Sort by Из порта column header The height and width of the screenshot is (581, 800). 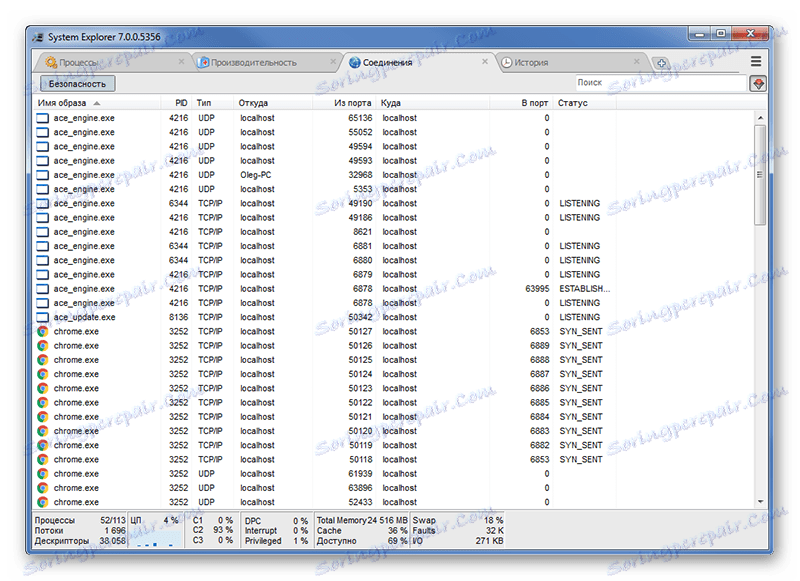(344, 103)
